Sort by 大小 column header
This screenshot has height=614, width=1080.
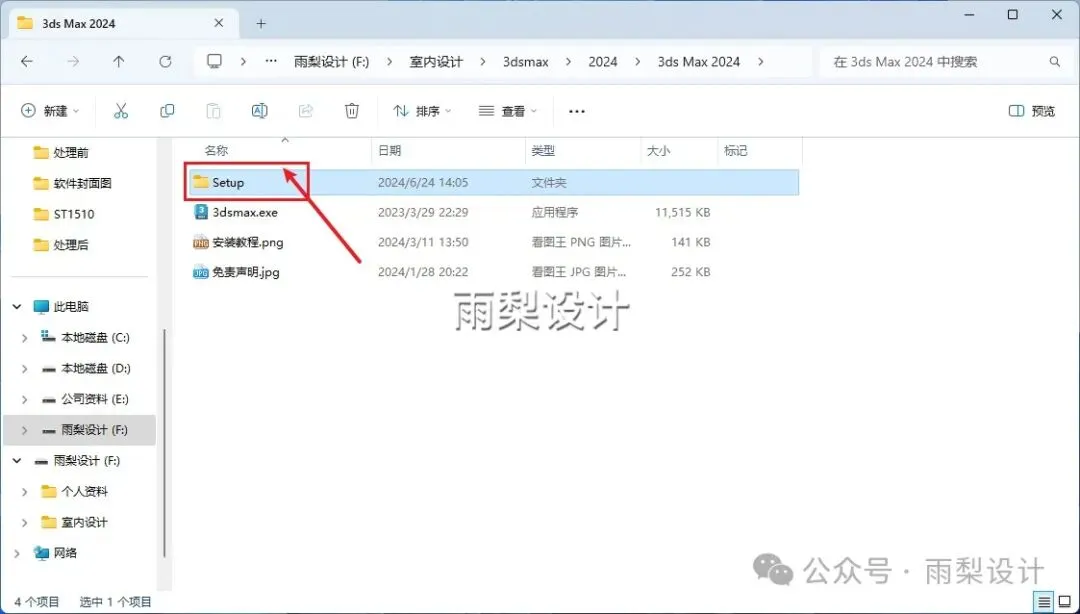(658, 150)
